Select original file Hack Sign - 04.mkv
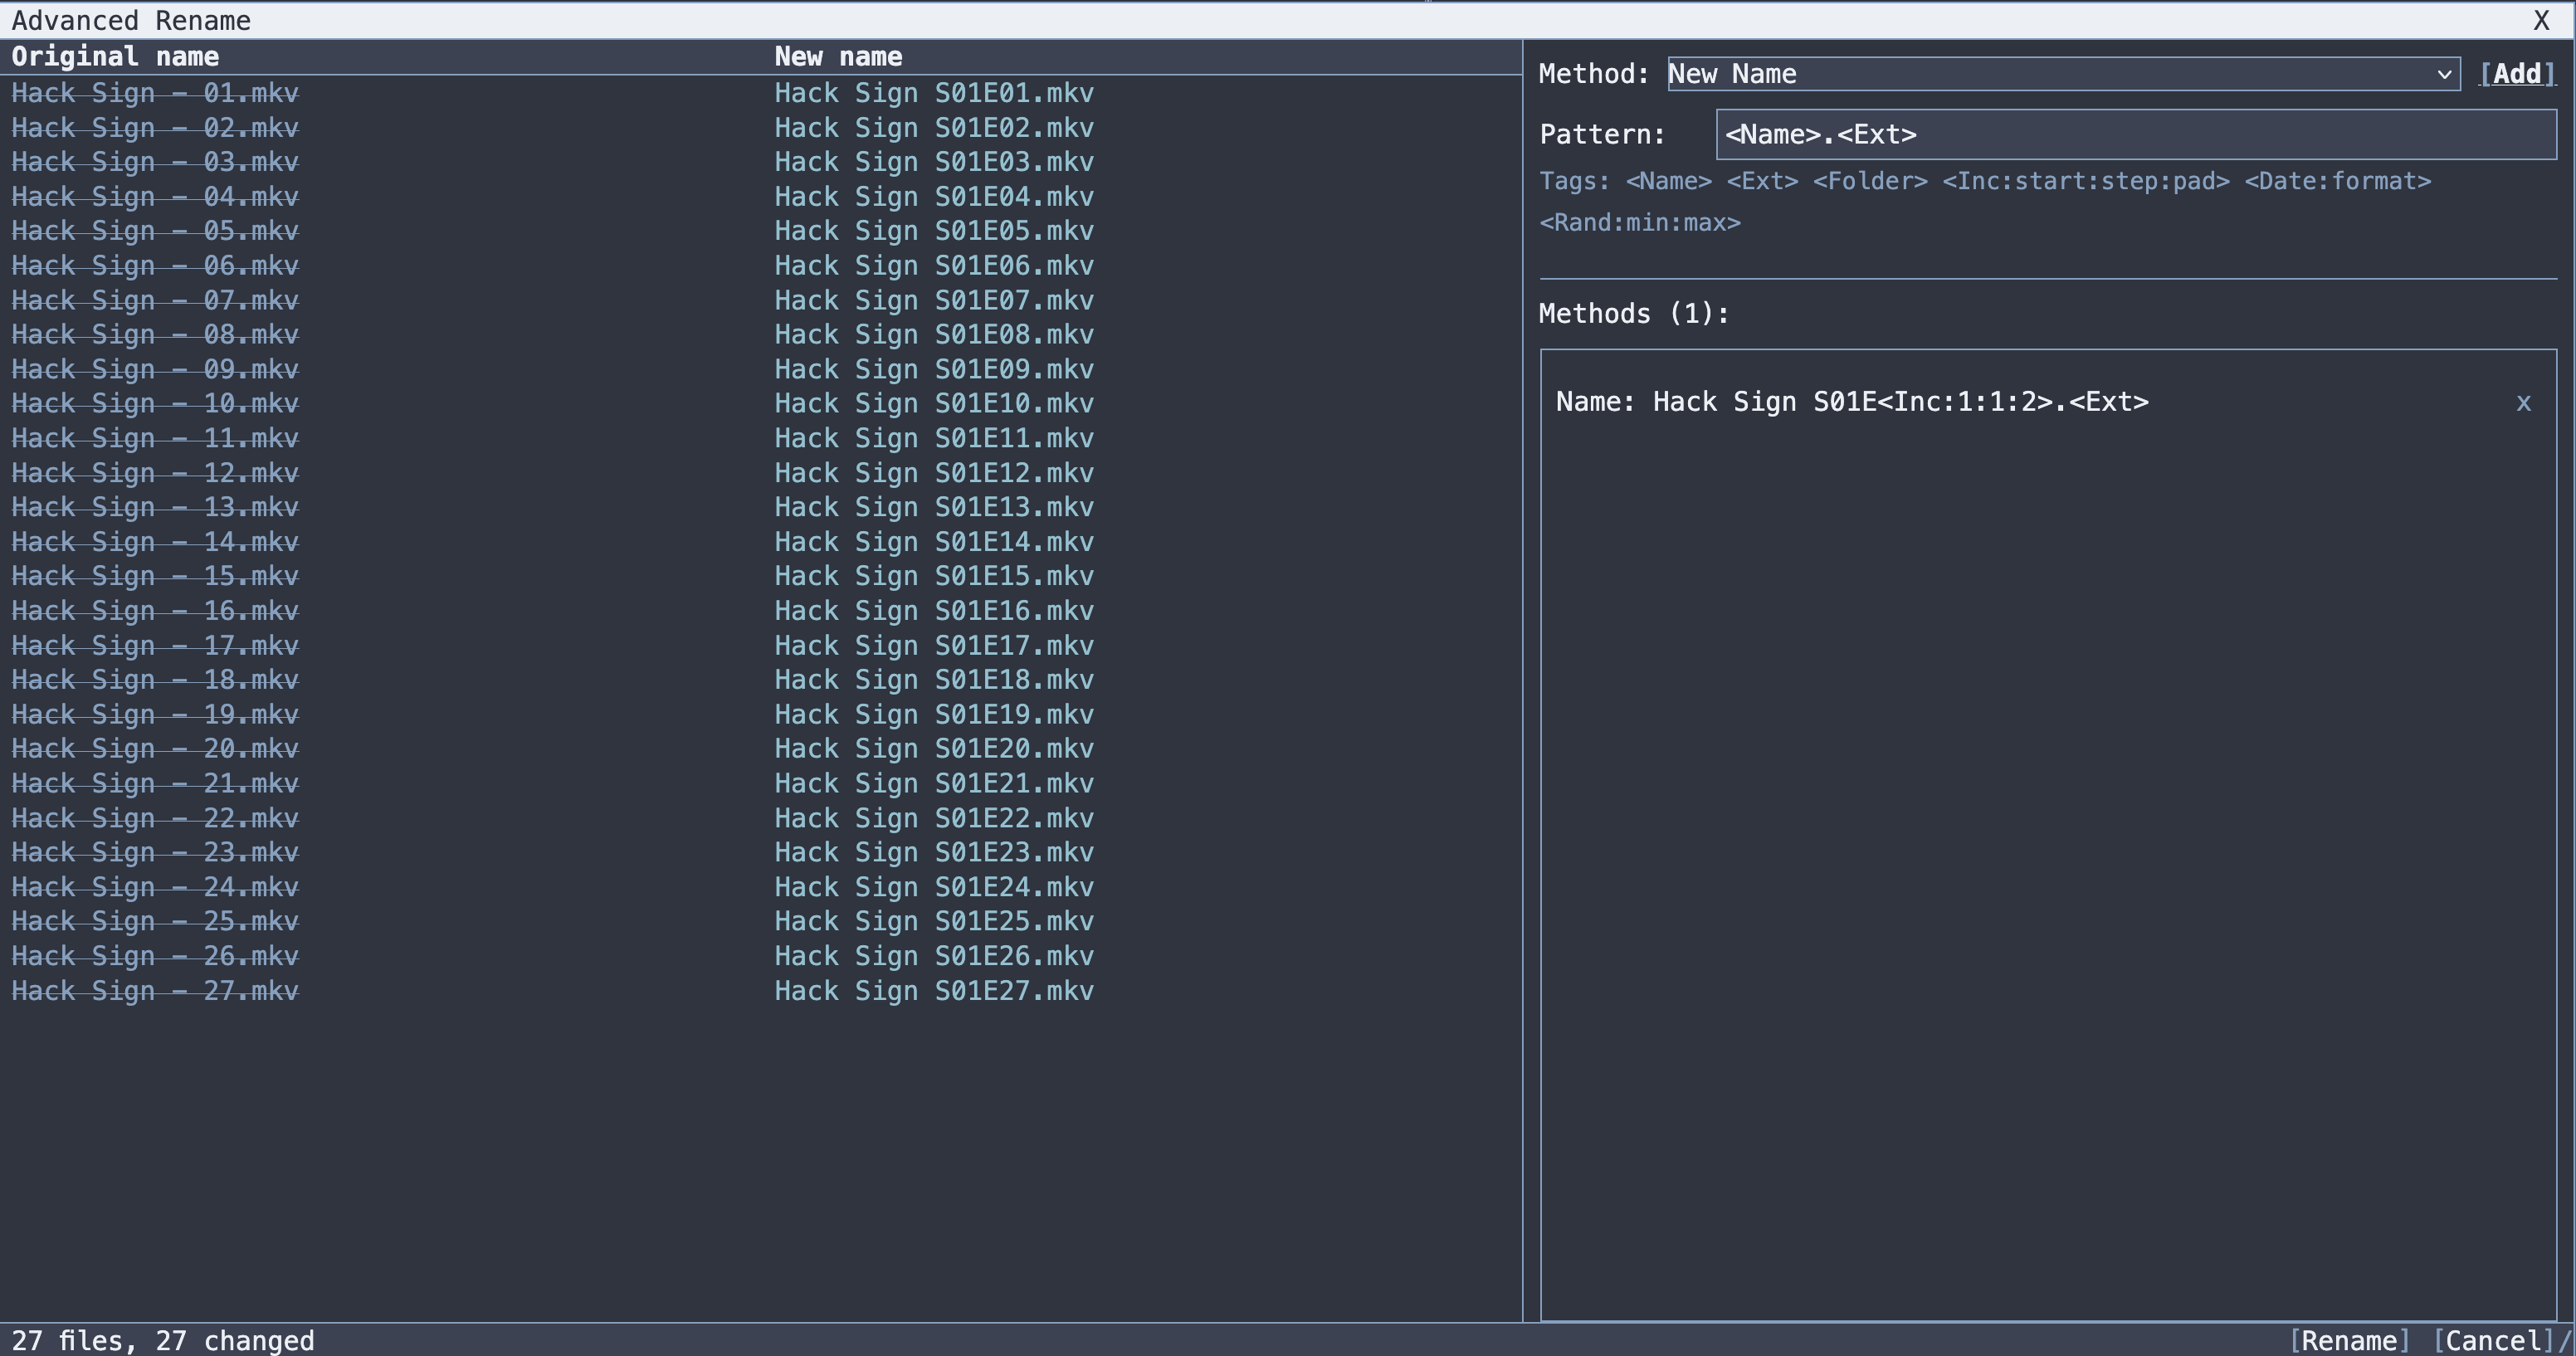The height and width of the screenshot is (1356, 2576). point(155,197)
